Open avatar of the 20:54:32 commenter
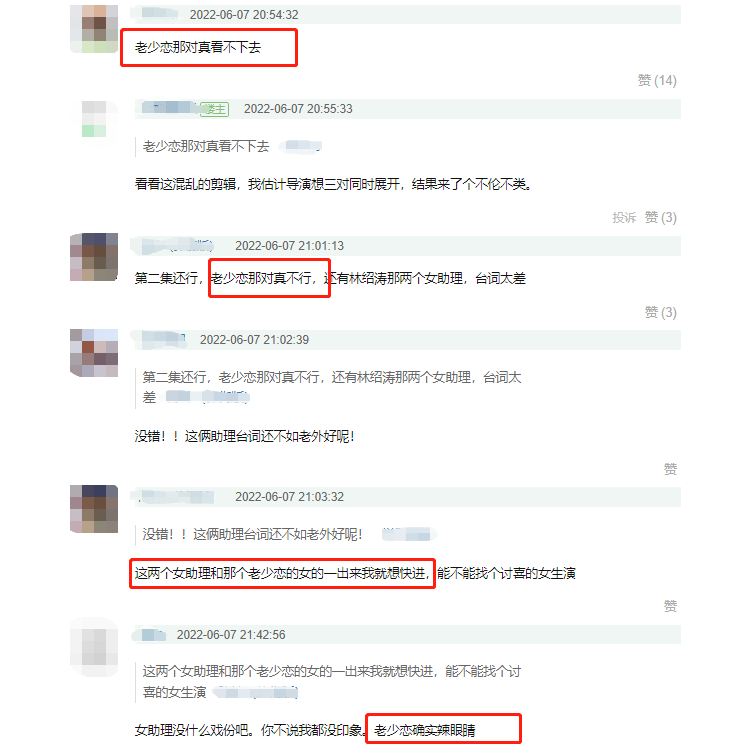This screenshot has width=733, height=745. click(x=94, y=29)
